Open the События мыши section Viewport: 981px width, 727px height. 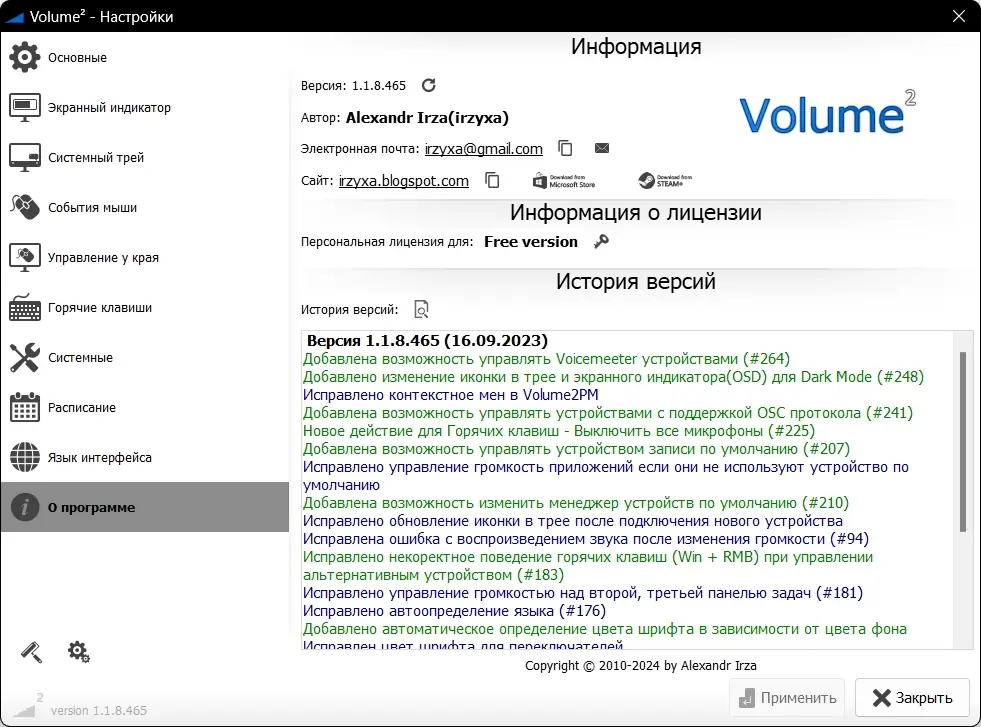pos(93,208)
